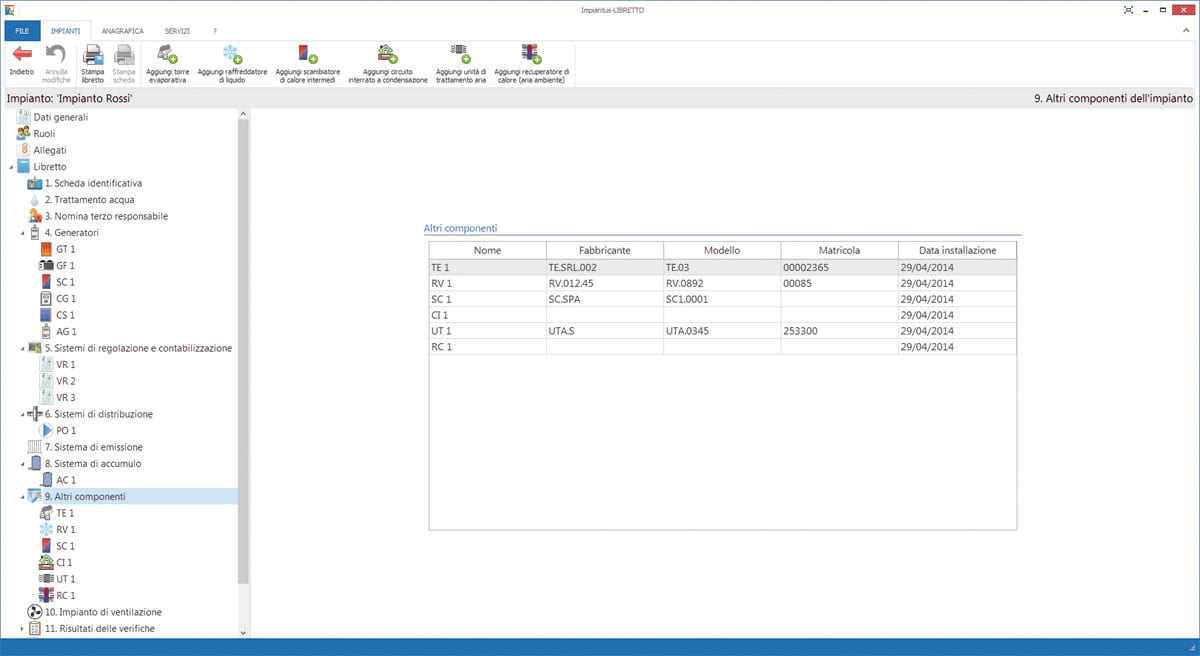
Task: Expand 11. Risultati delle verifiche node
Action: click(22, 628)
